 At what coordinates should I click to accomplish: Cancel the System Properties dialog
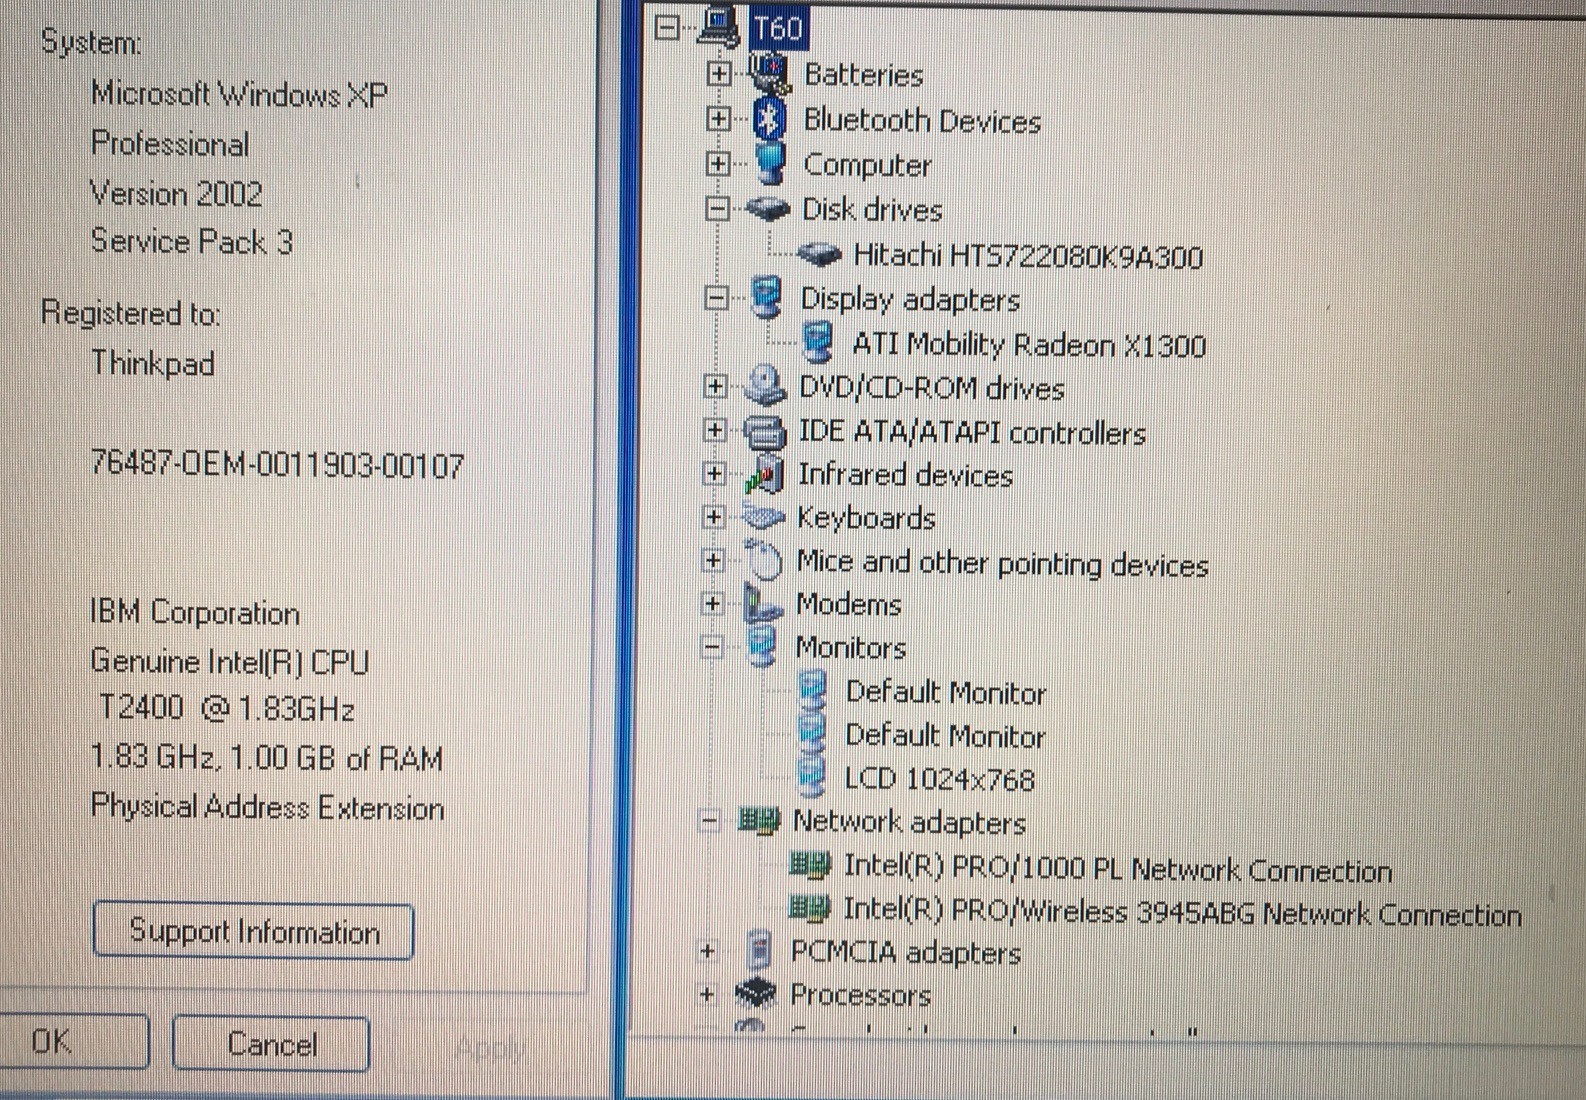click(x=271, y=1044)
